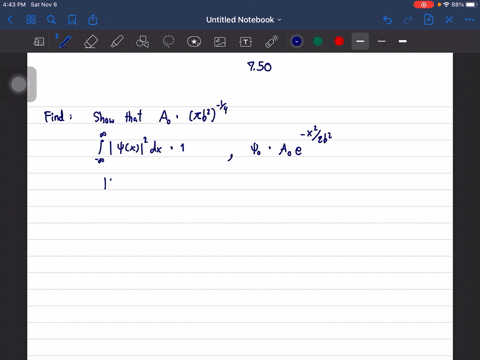Toggle the zoom window tool
The image size is (480, 360).
click(x=39, y=42)
